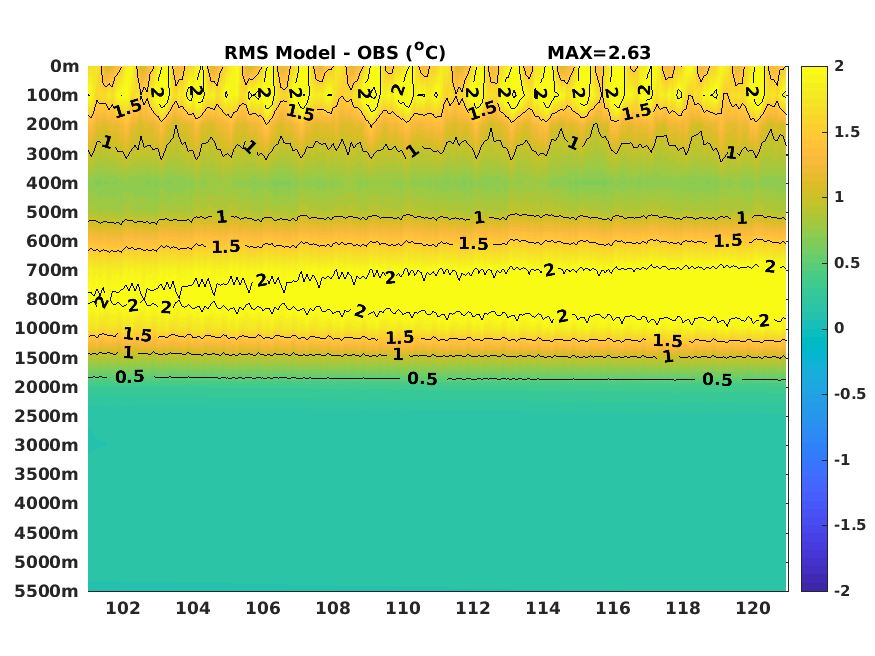The width and height of the screenshot is (875, 656).
Task: Select the '108' x-axis tick label
Action: 333,608
